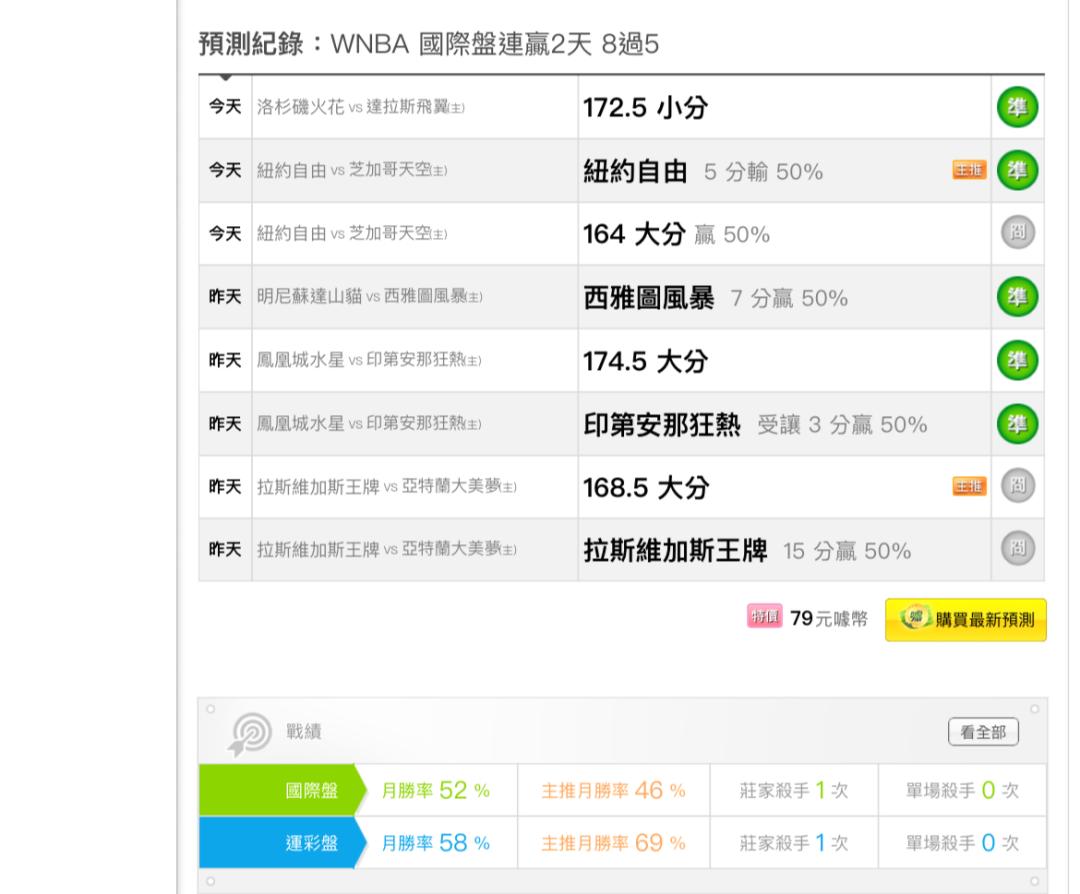Viewport: 1080px width, 894px height.
Task: Click gray result icon on 拉斯維加斯王牌 15 分贏 row
Action: 1017,549
